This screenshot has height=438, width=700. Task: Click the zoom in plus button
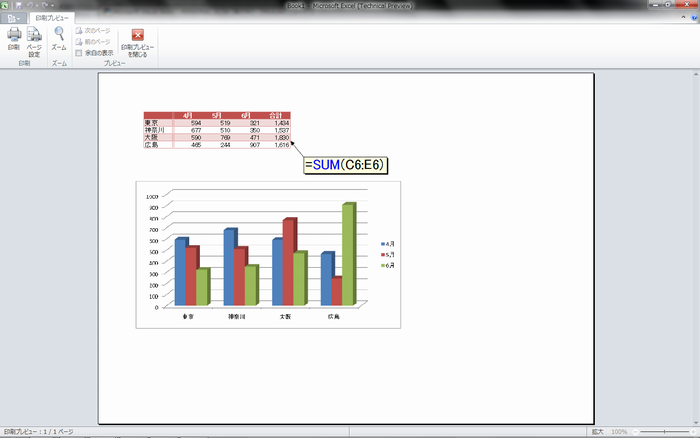(x=692, y=432)
